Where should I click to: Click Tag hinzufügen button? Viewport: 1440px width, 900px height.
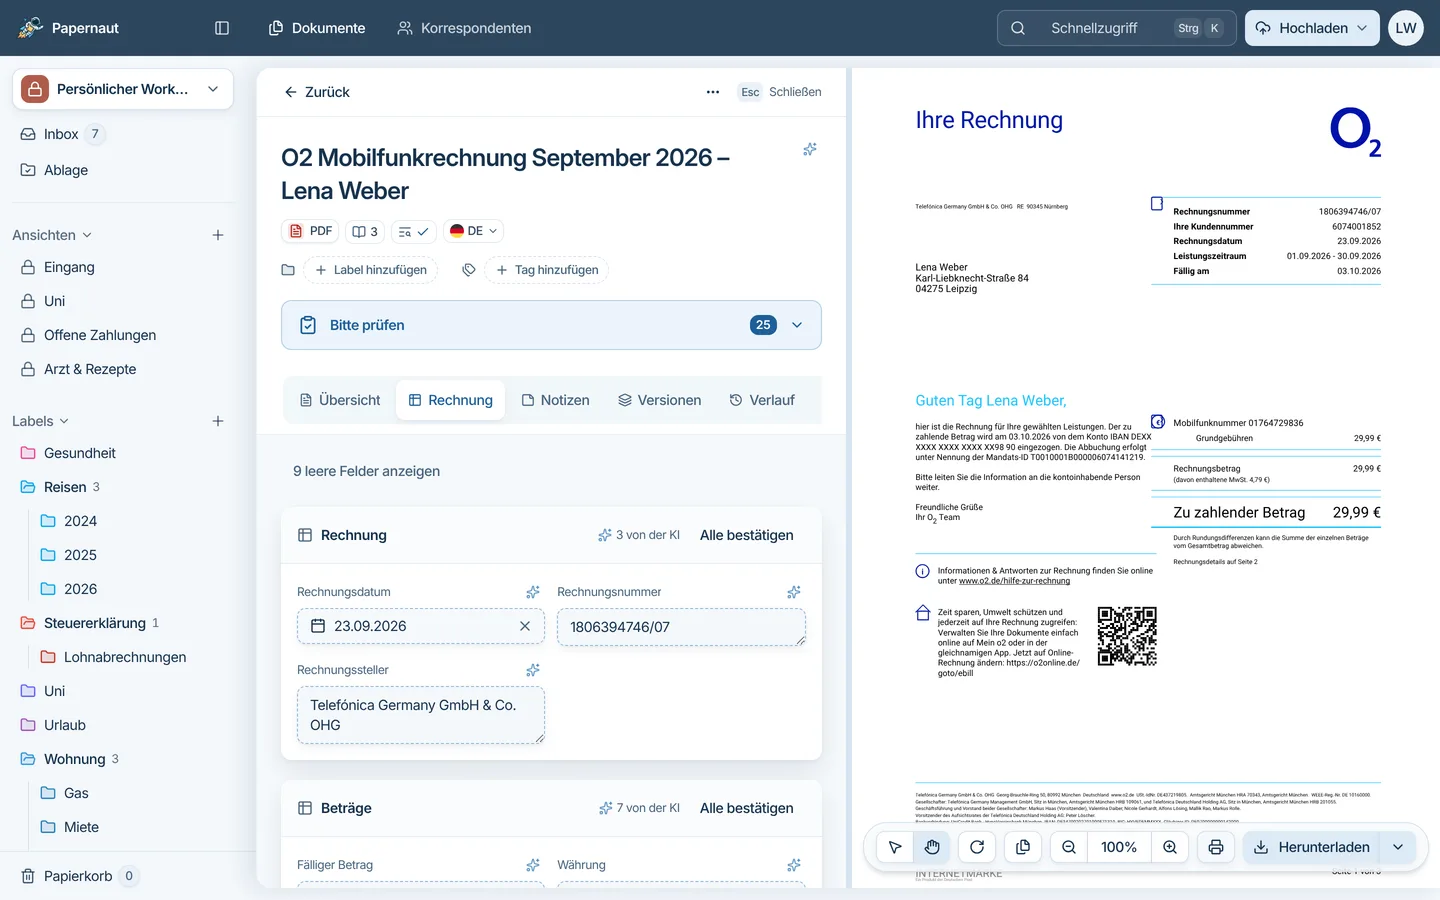click(547, 270)
